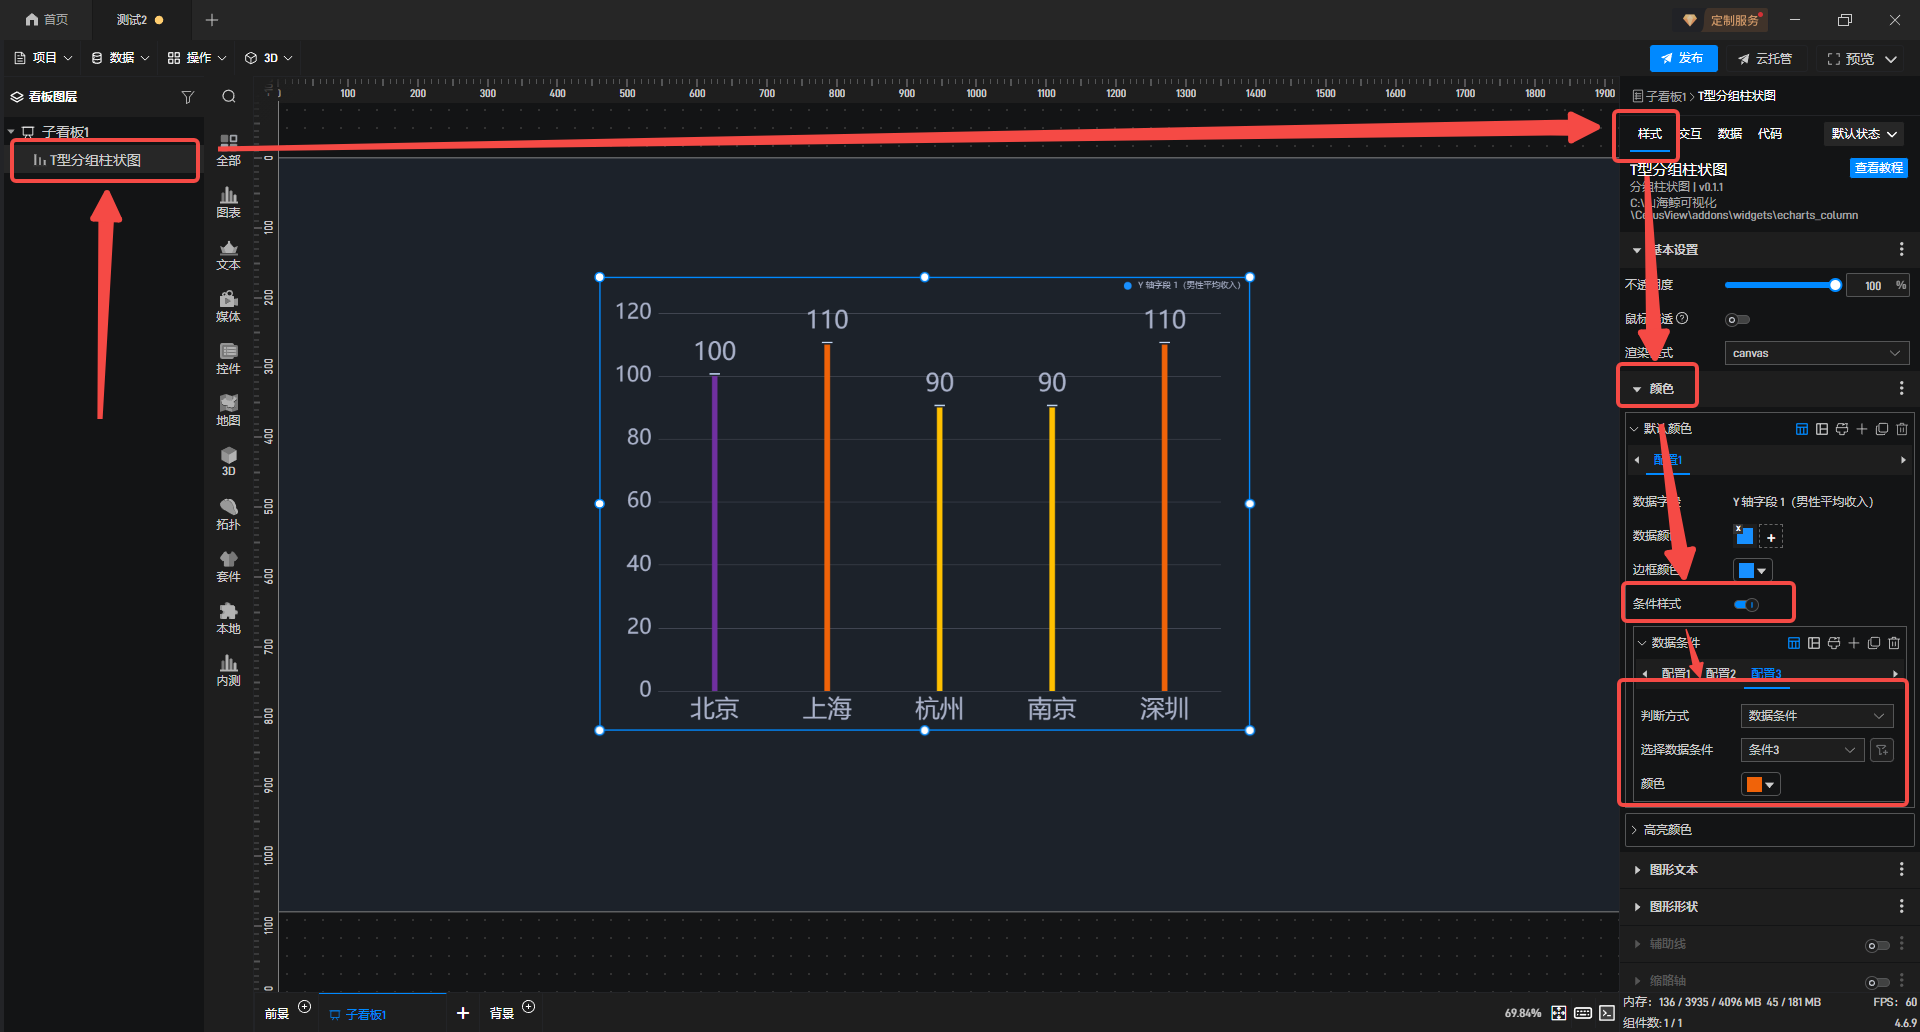Open the 判断方式 dropdown
The image size is (1920, 1032).
1816,716
